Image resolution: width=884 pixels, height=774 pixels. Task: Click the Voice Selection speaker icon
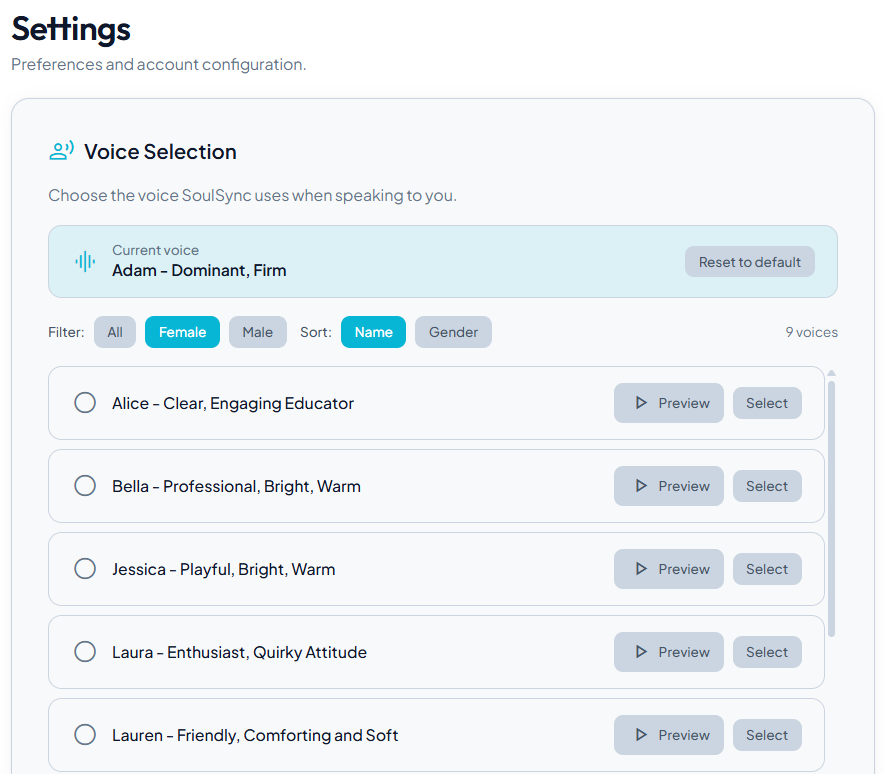62,152
